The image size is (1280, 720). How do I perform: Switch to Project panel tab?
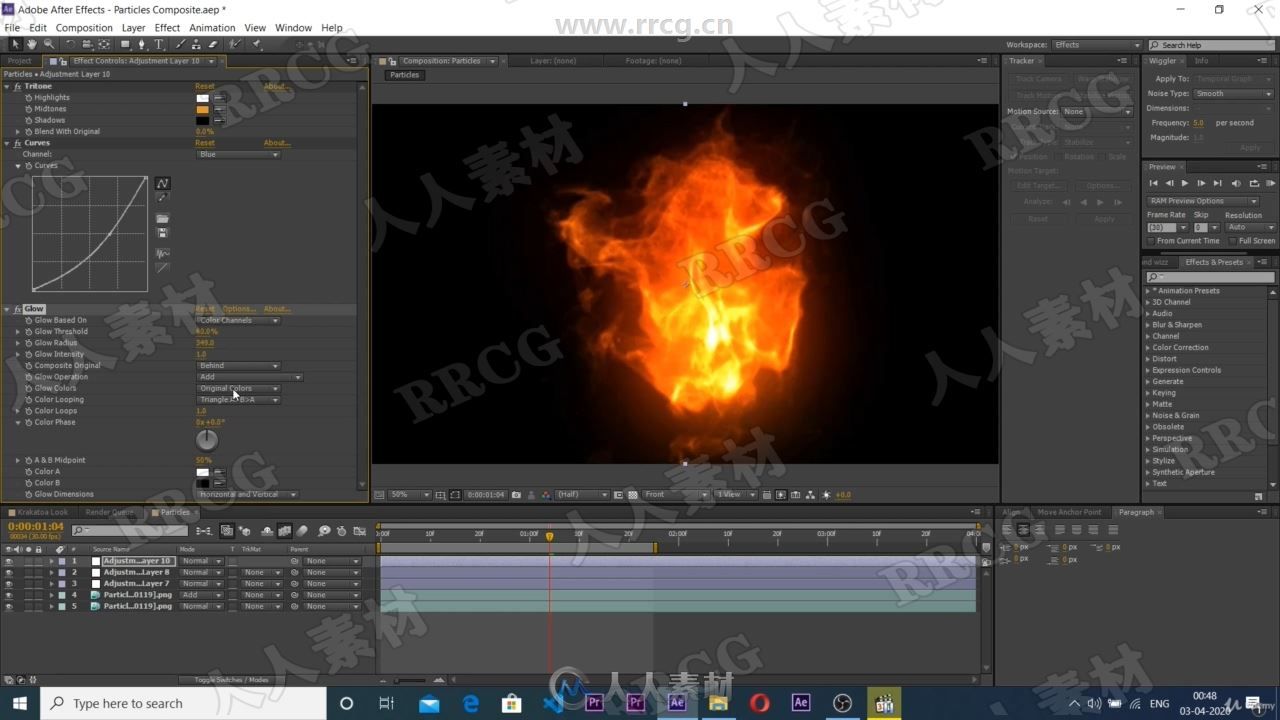click(x=19, y=61)
